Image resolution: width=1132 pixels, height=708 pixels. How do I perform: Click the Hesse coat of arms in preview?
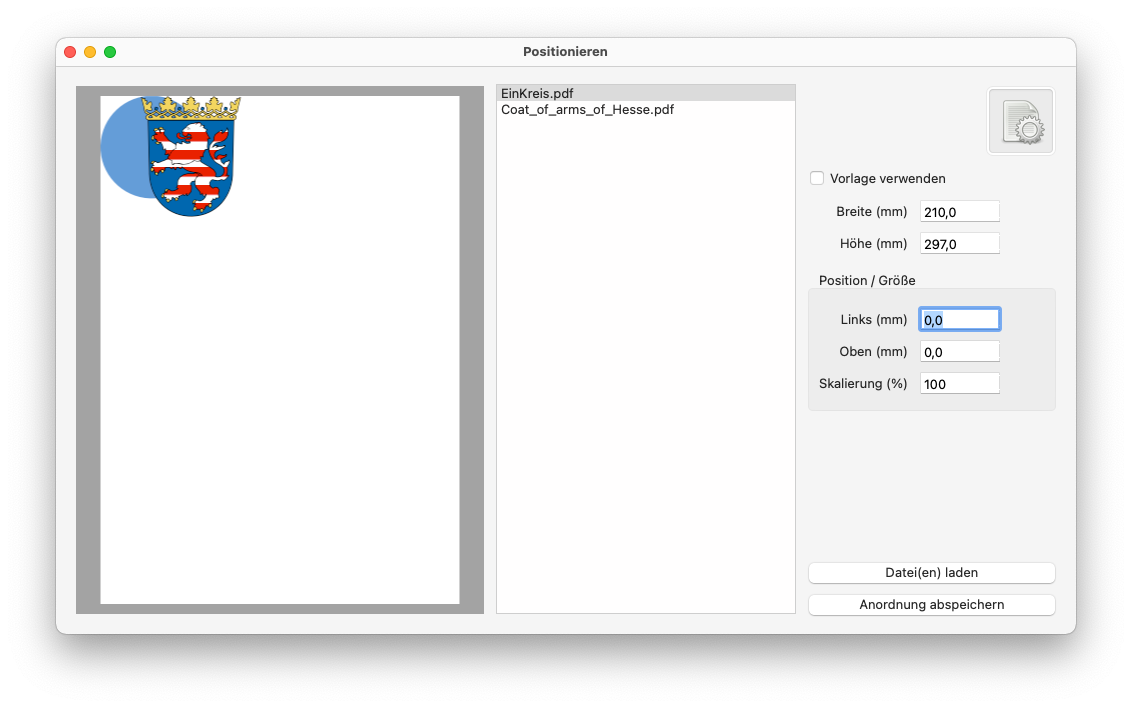191,157
